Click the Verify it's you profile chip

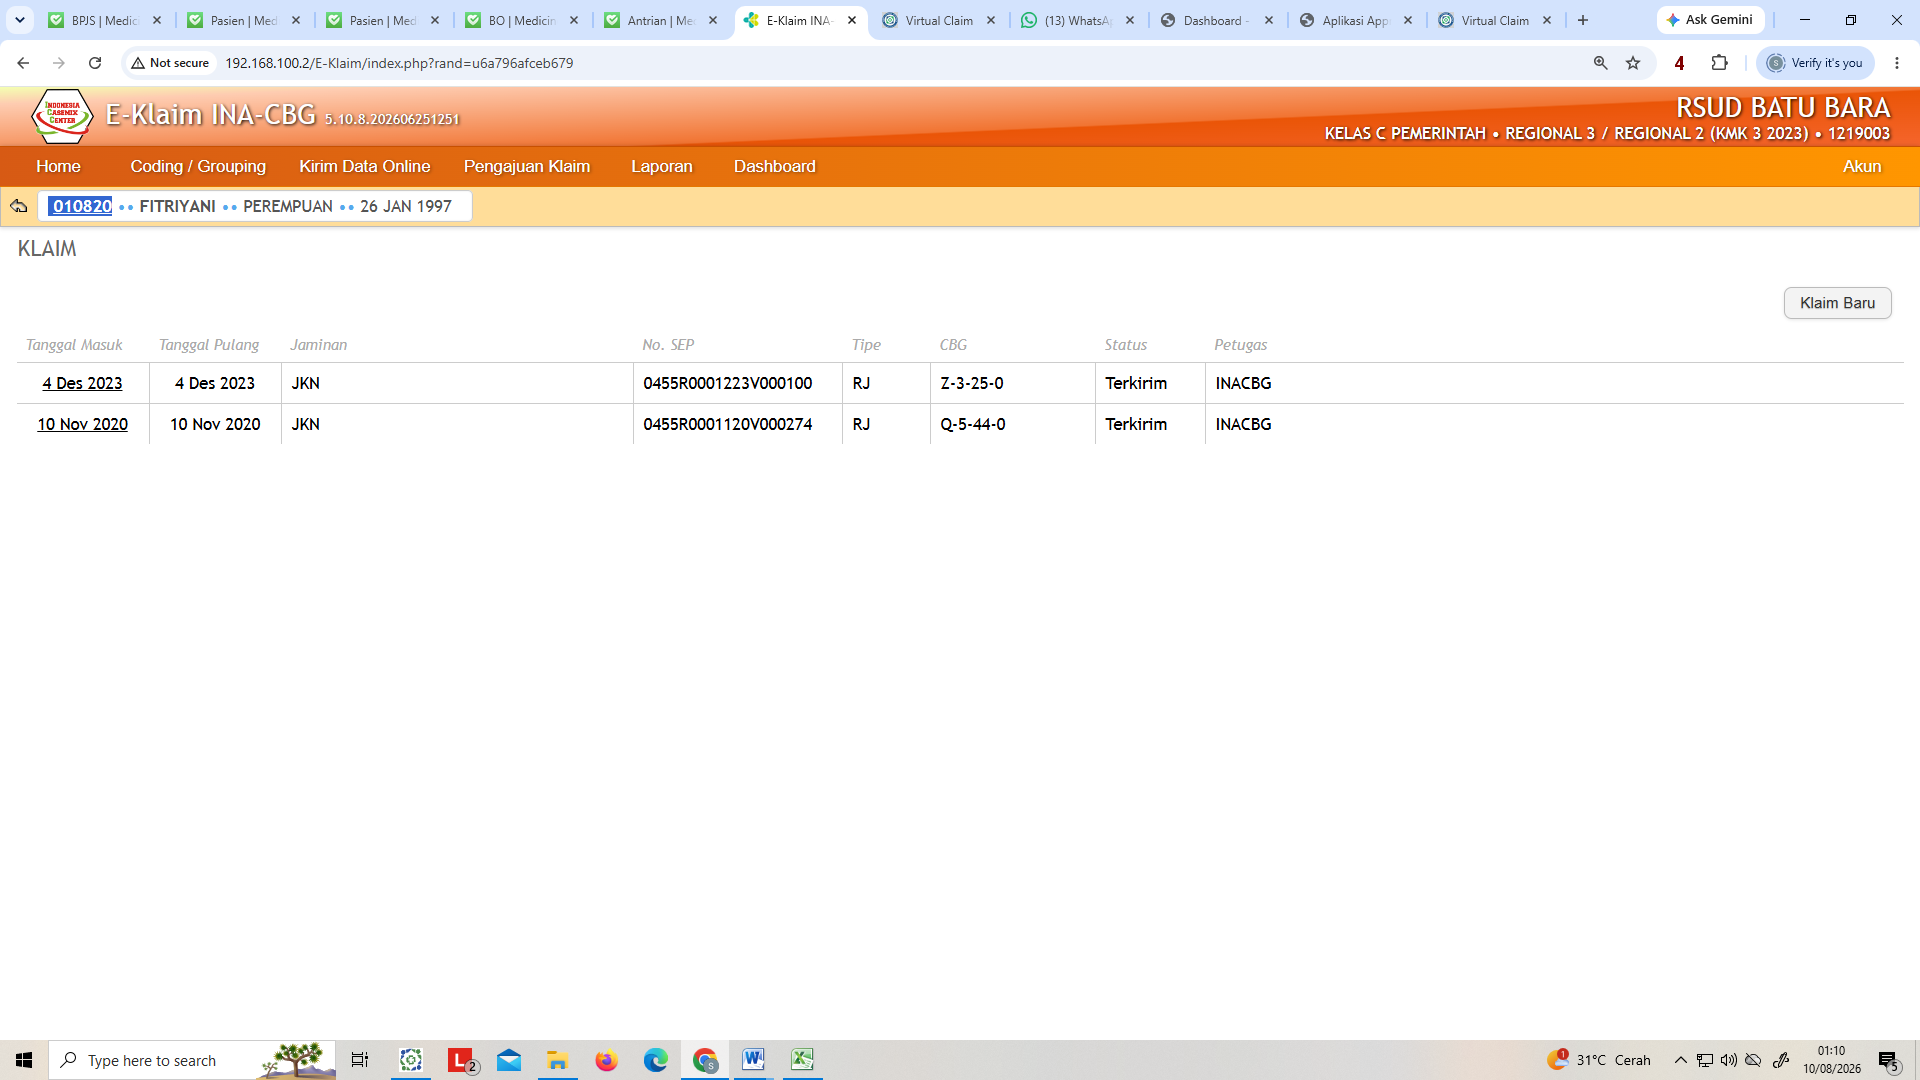coord(1815,63)
